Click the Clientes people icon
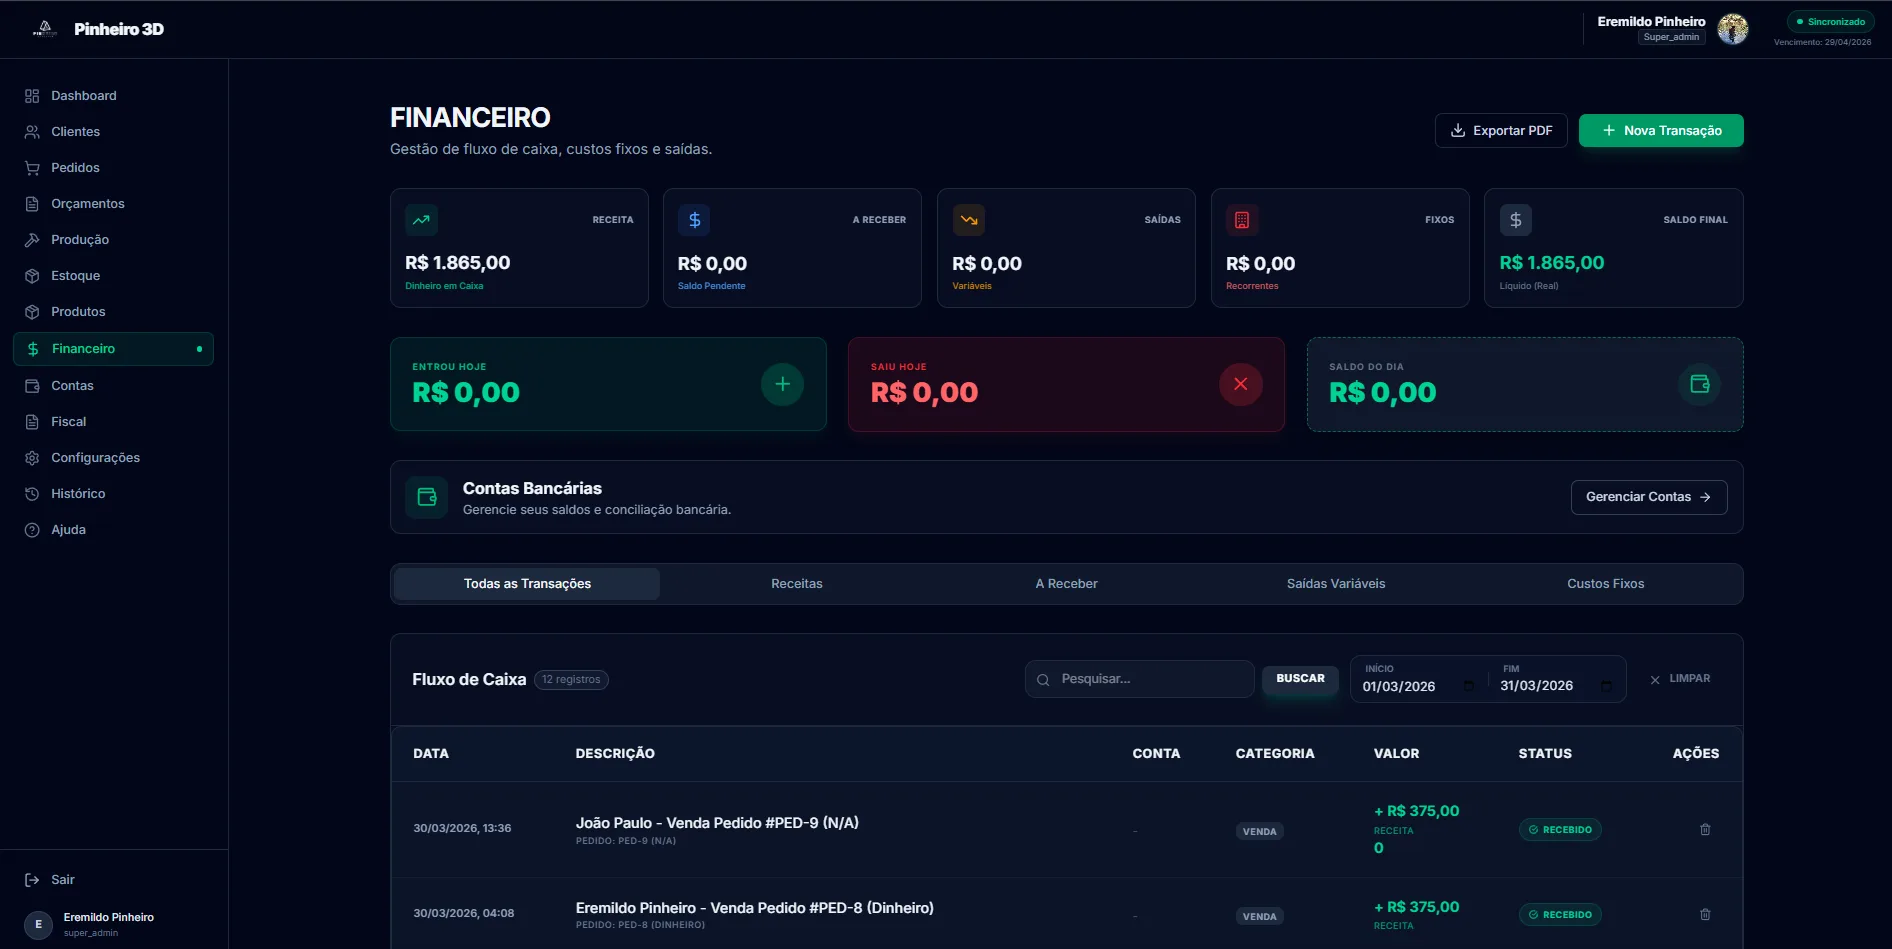The height and width of the screenshot is (949, 1892). pos(32,132)
